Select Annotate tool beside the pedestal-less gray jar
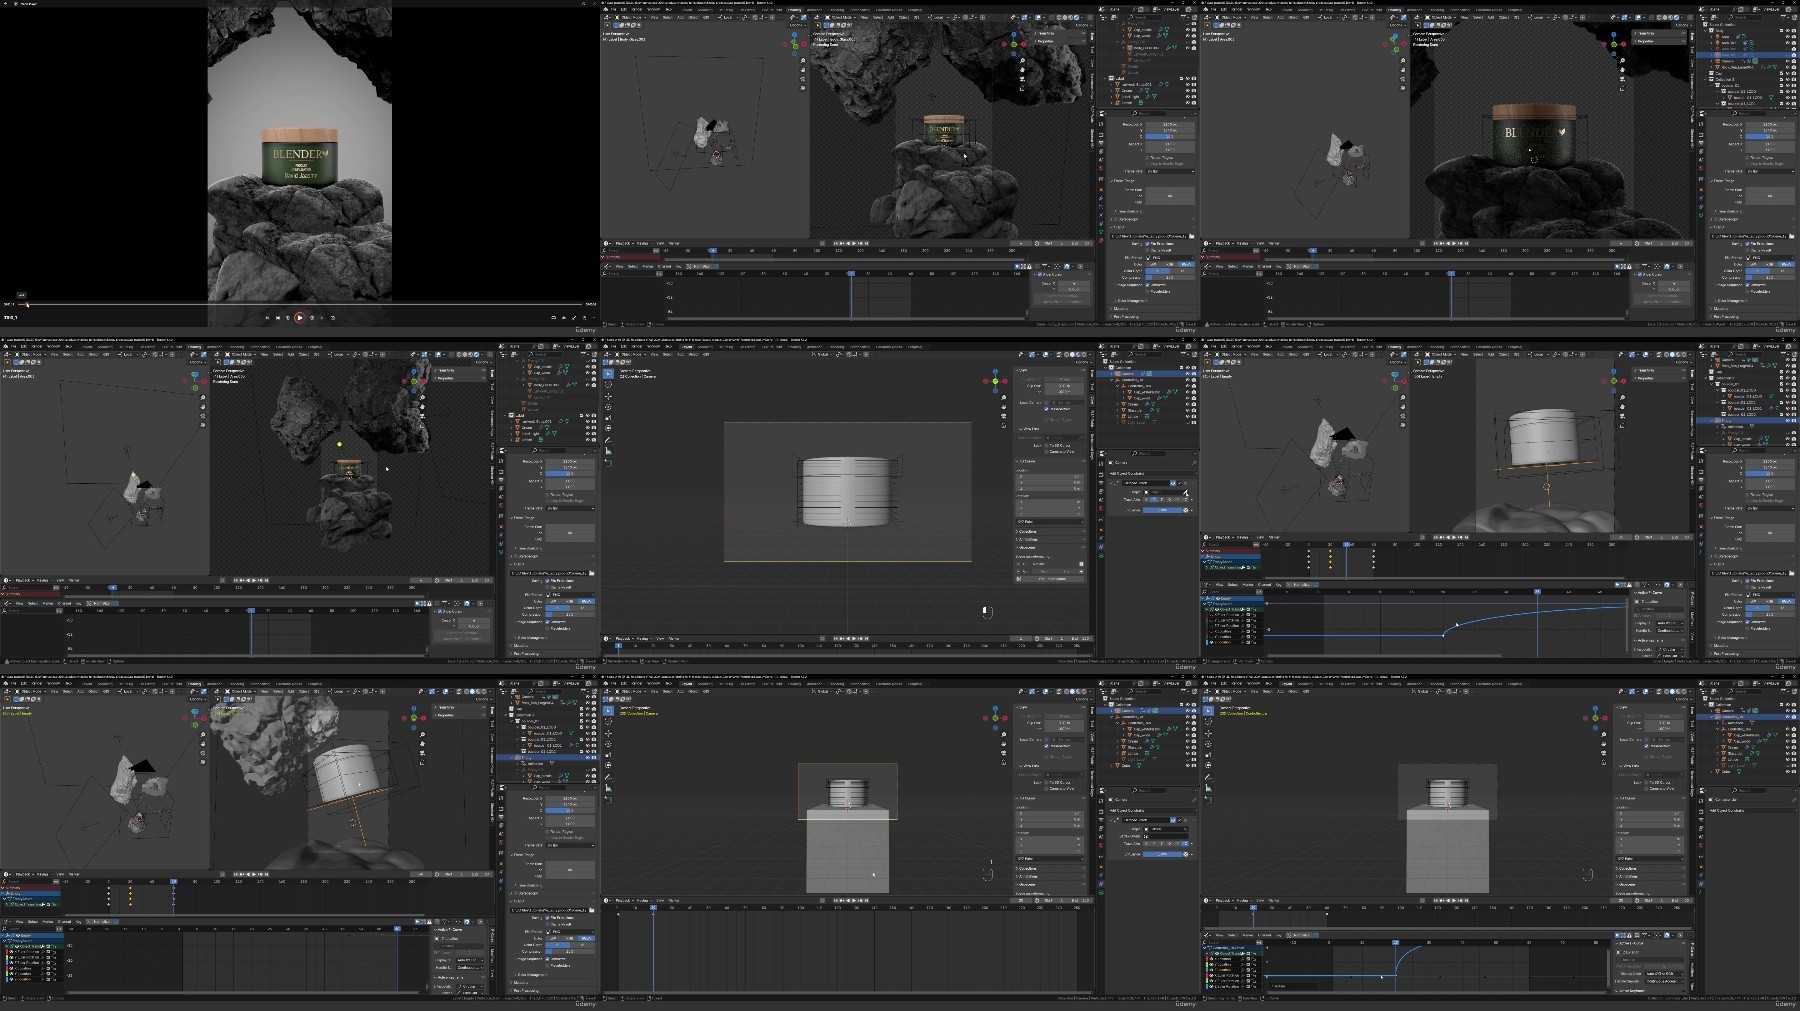The height and width of the screenshot is (1011, 1800). tap(608, 440)
